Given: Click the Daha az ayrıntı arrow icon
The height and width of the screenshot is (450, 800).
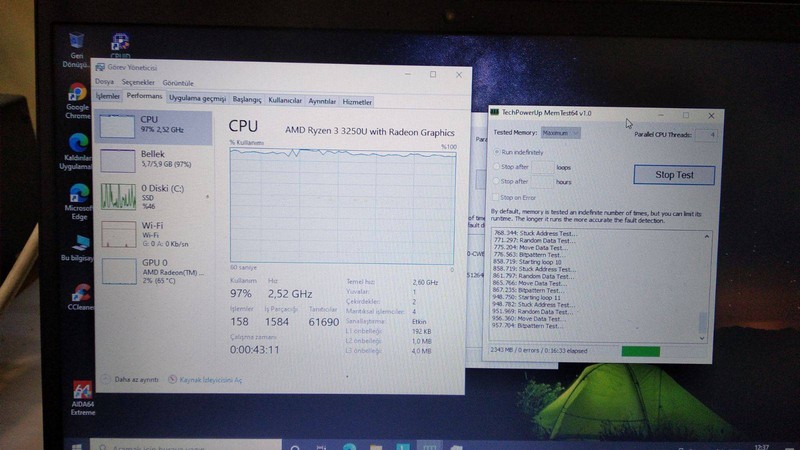Looking at the screenshot, I should coord(105,379).
